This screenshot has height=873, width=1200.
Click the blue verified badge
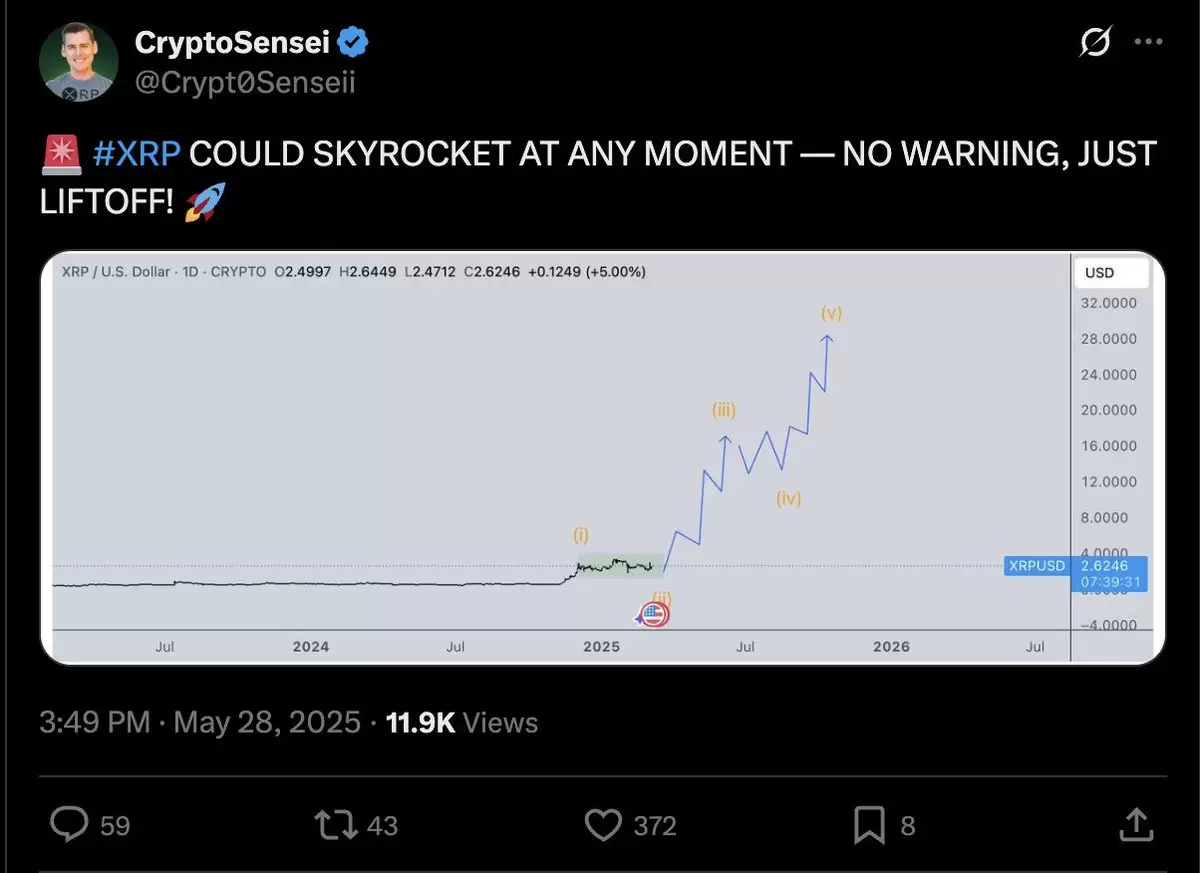(x=354, y=42)
